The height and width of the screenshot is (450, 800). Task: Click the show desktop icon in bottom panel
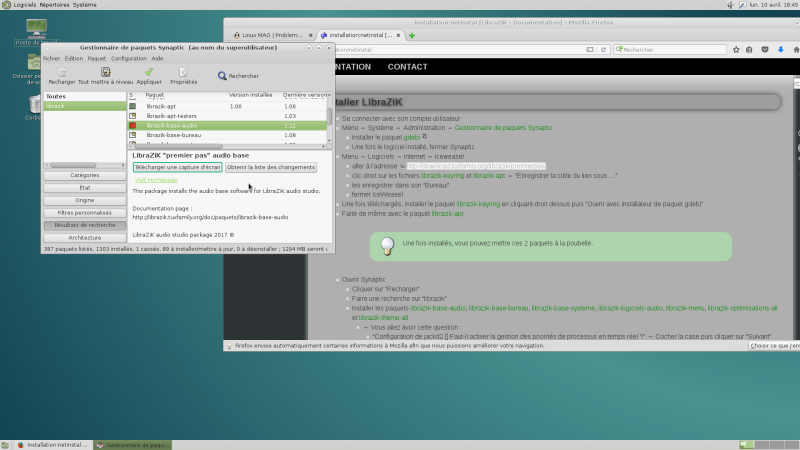point(5,445)
